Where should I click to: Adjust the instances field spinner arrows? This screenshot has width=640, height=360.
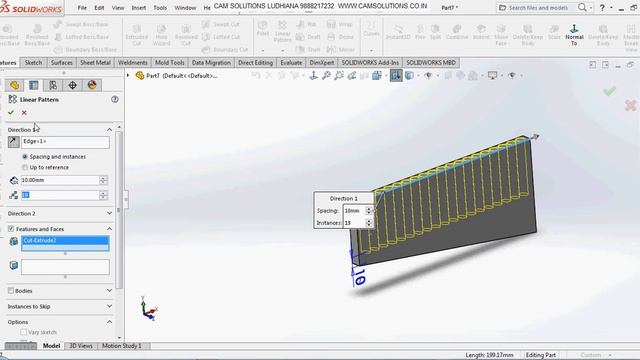point(103,195)
